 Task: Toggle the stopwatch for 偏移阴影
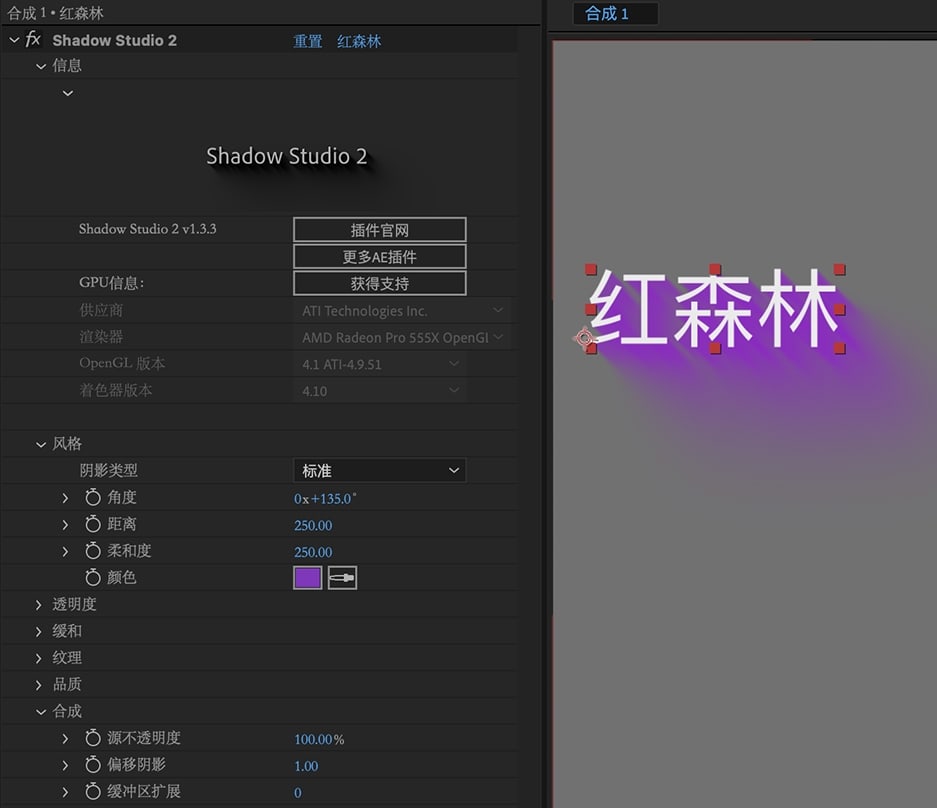point(93,764)
